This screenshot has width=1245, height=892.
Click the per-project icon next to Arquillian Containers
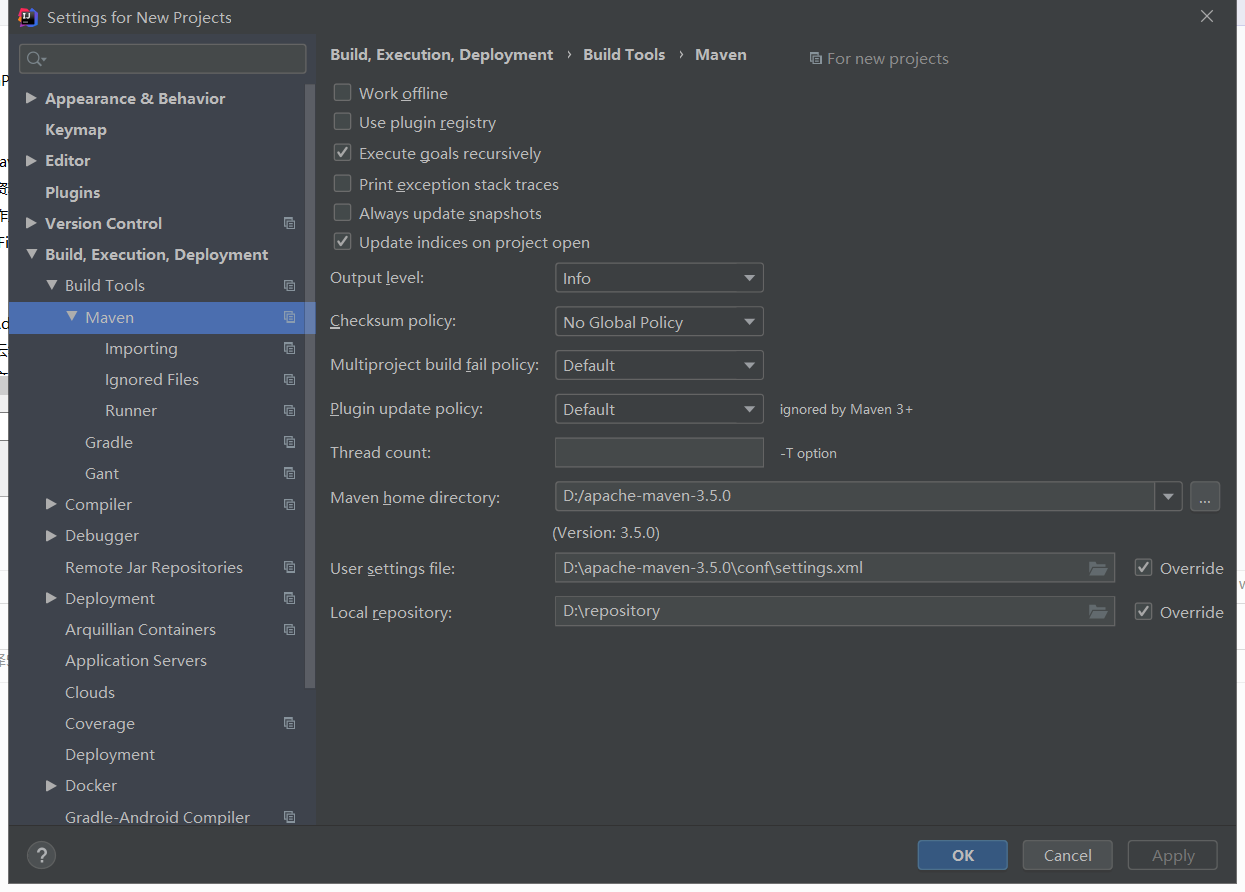(289, 629)
